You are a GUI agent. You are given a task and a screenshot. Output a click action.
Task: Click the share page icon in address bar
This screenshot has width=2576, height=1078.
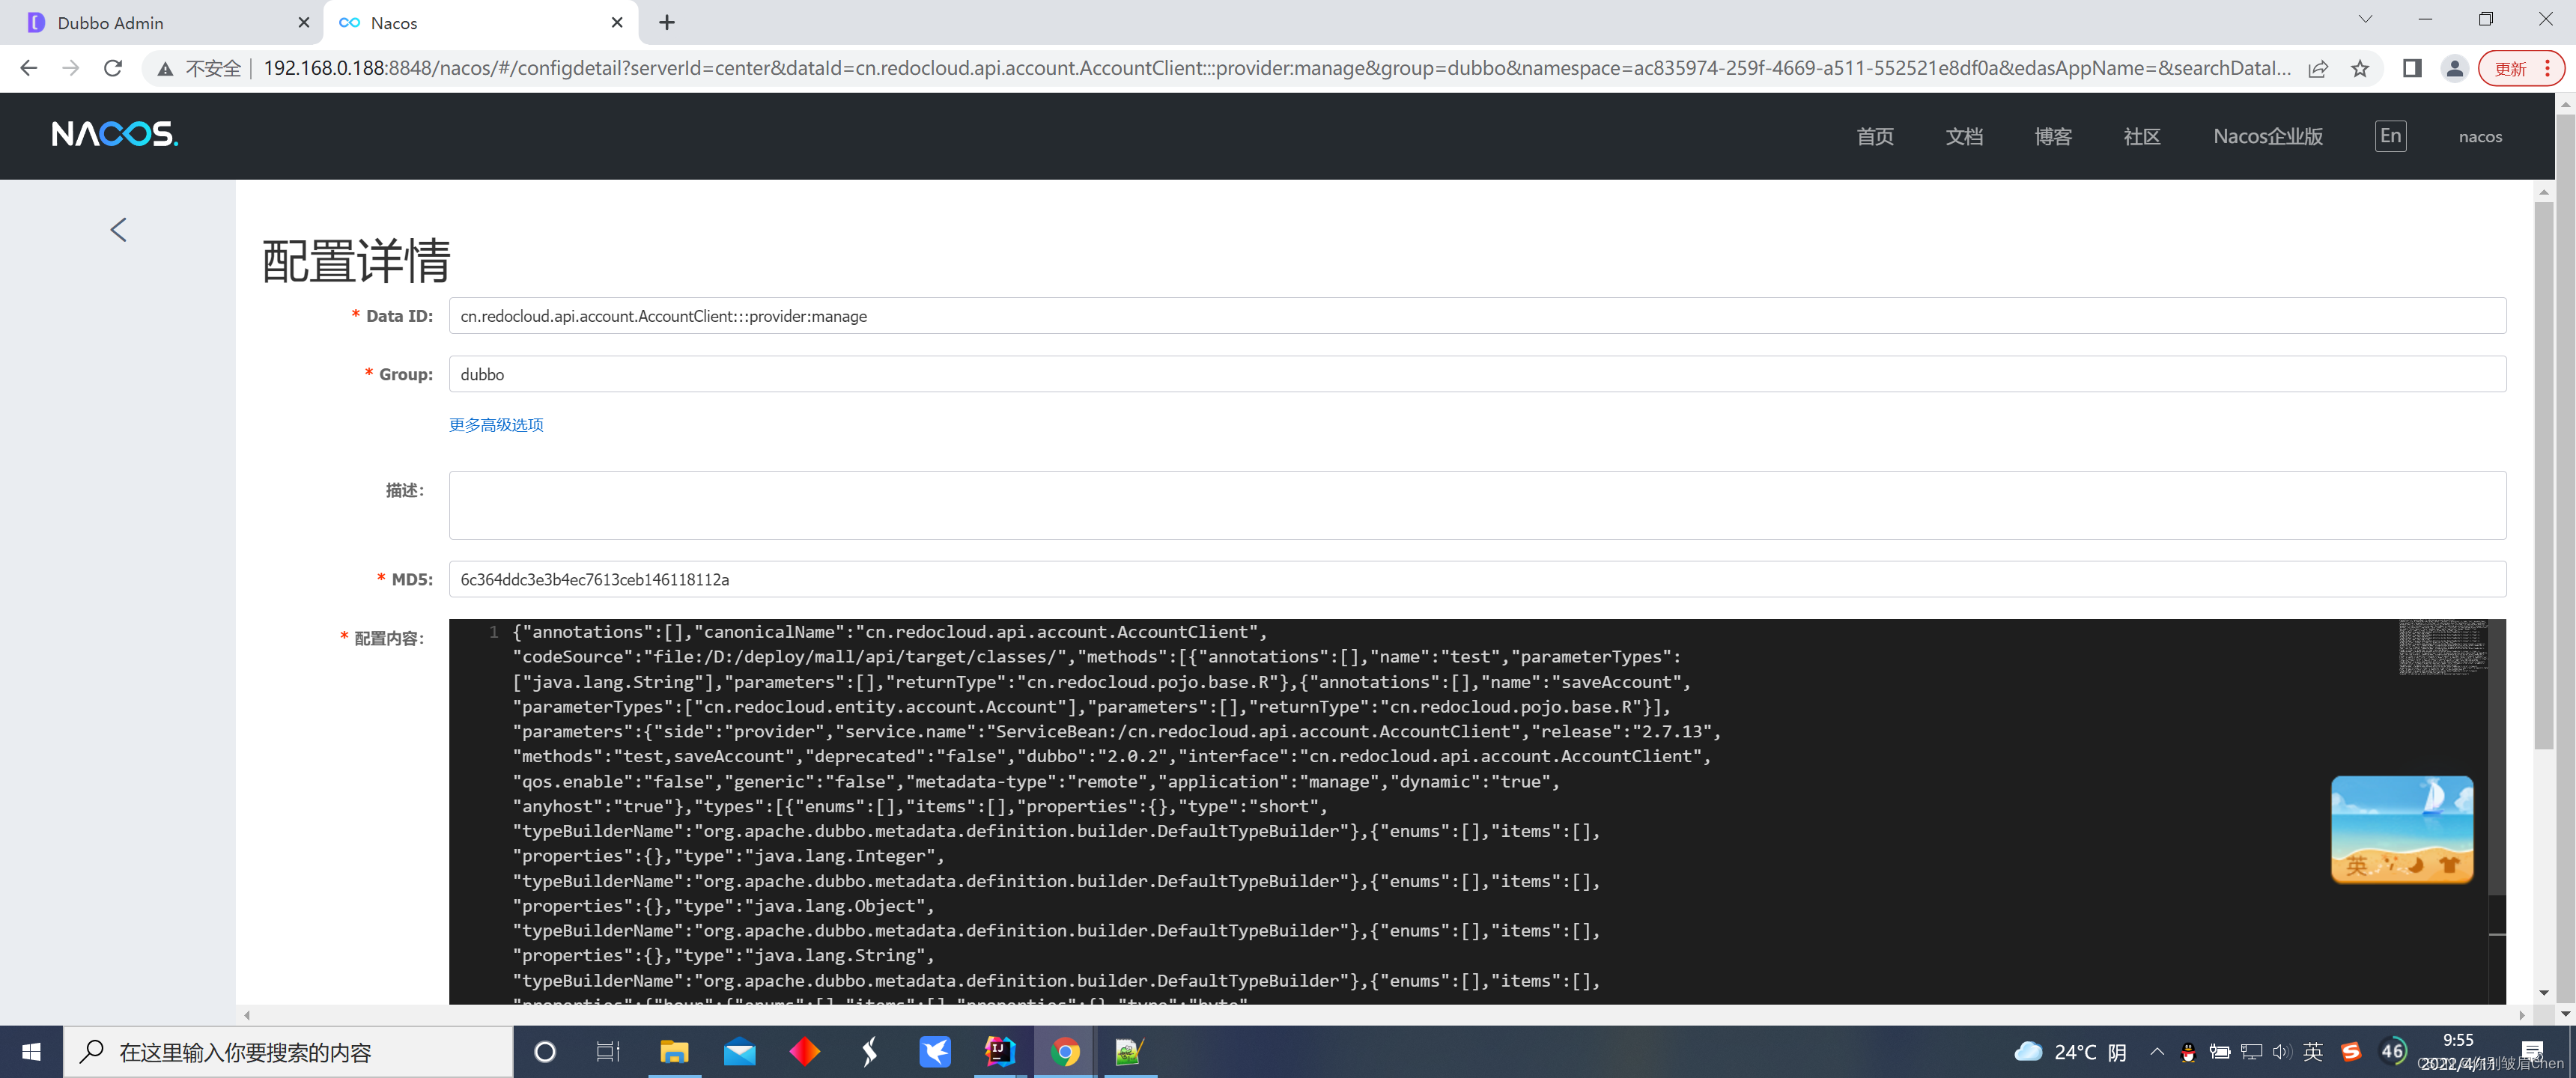[x=2318, y=68]
